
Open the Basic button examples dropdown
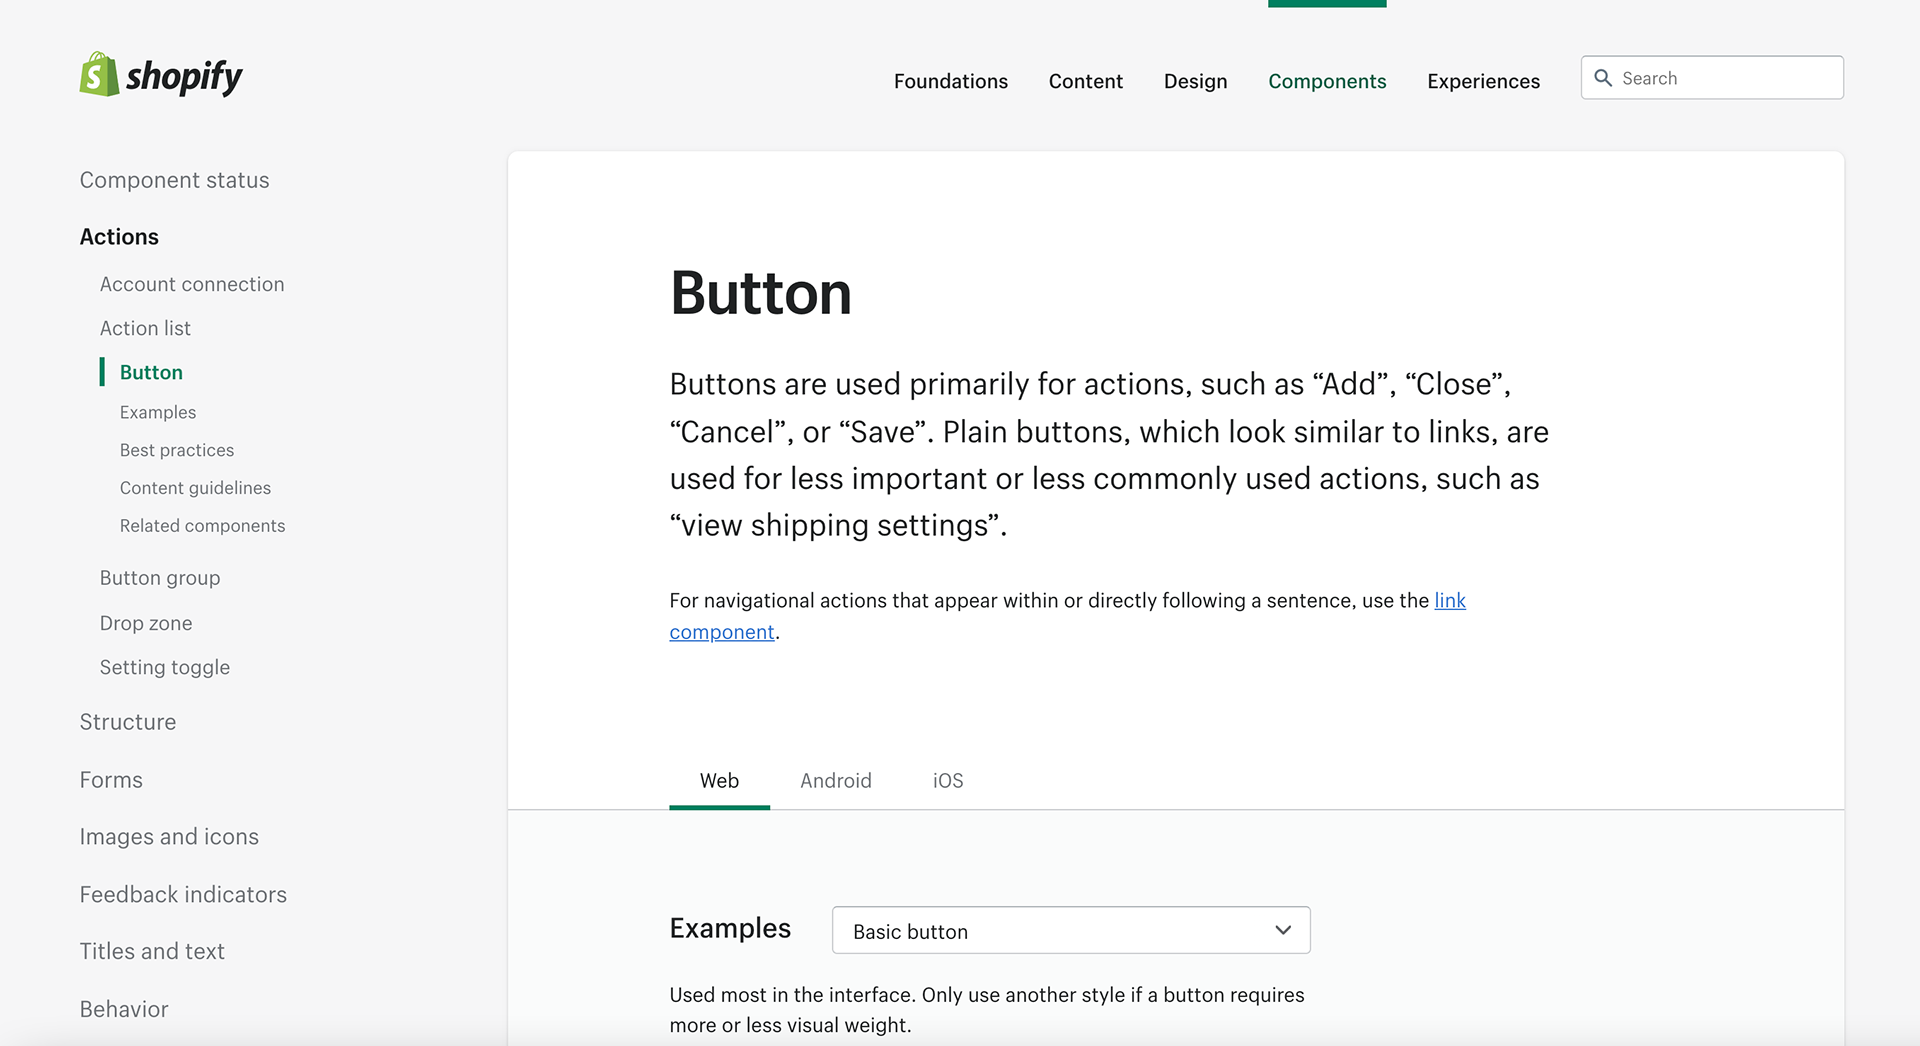[x=1071, y=931]
